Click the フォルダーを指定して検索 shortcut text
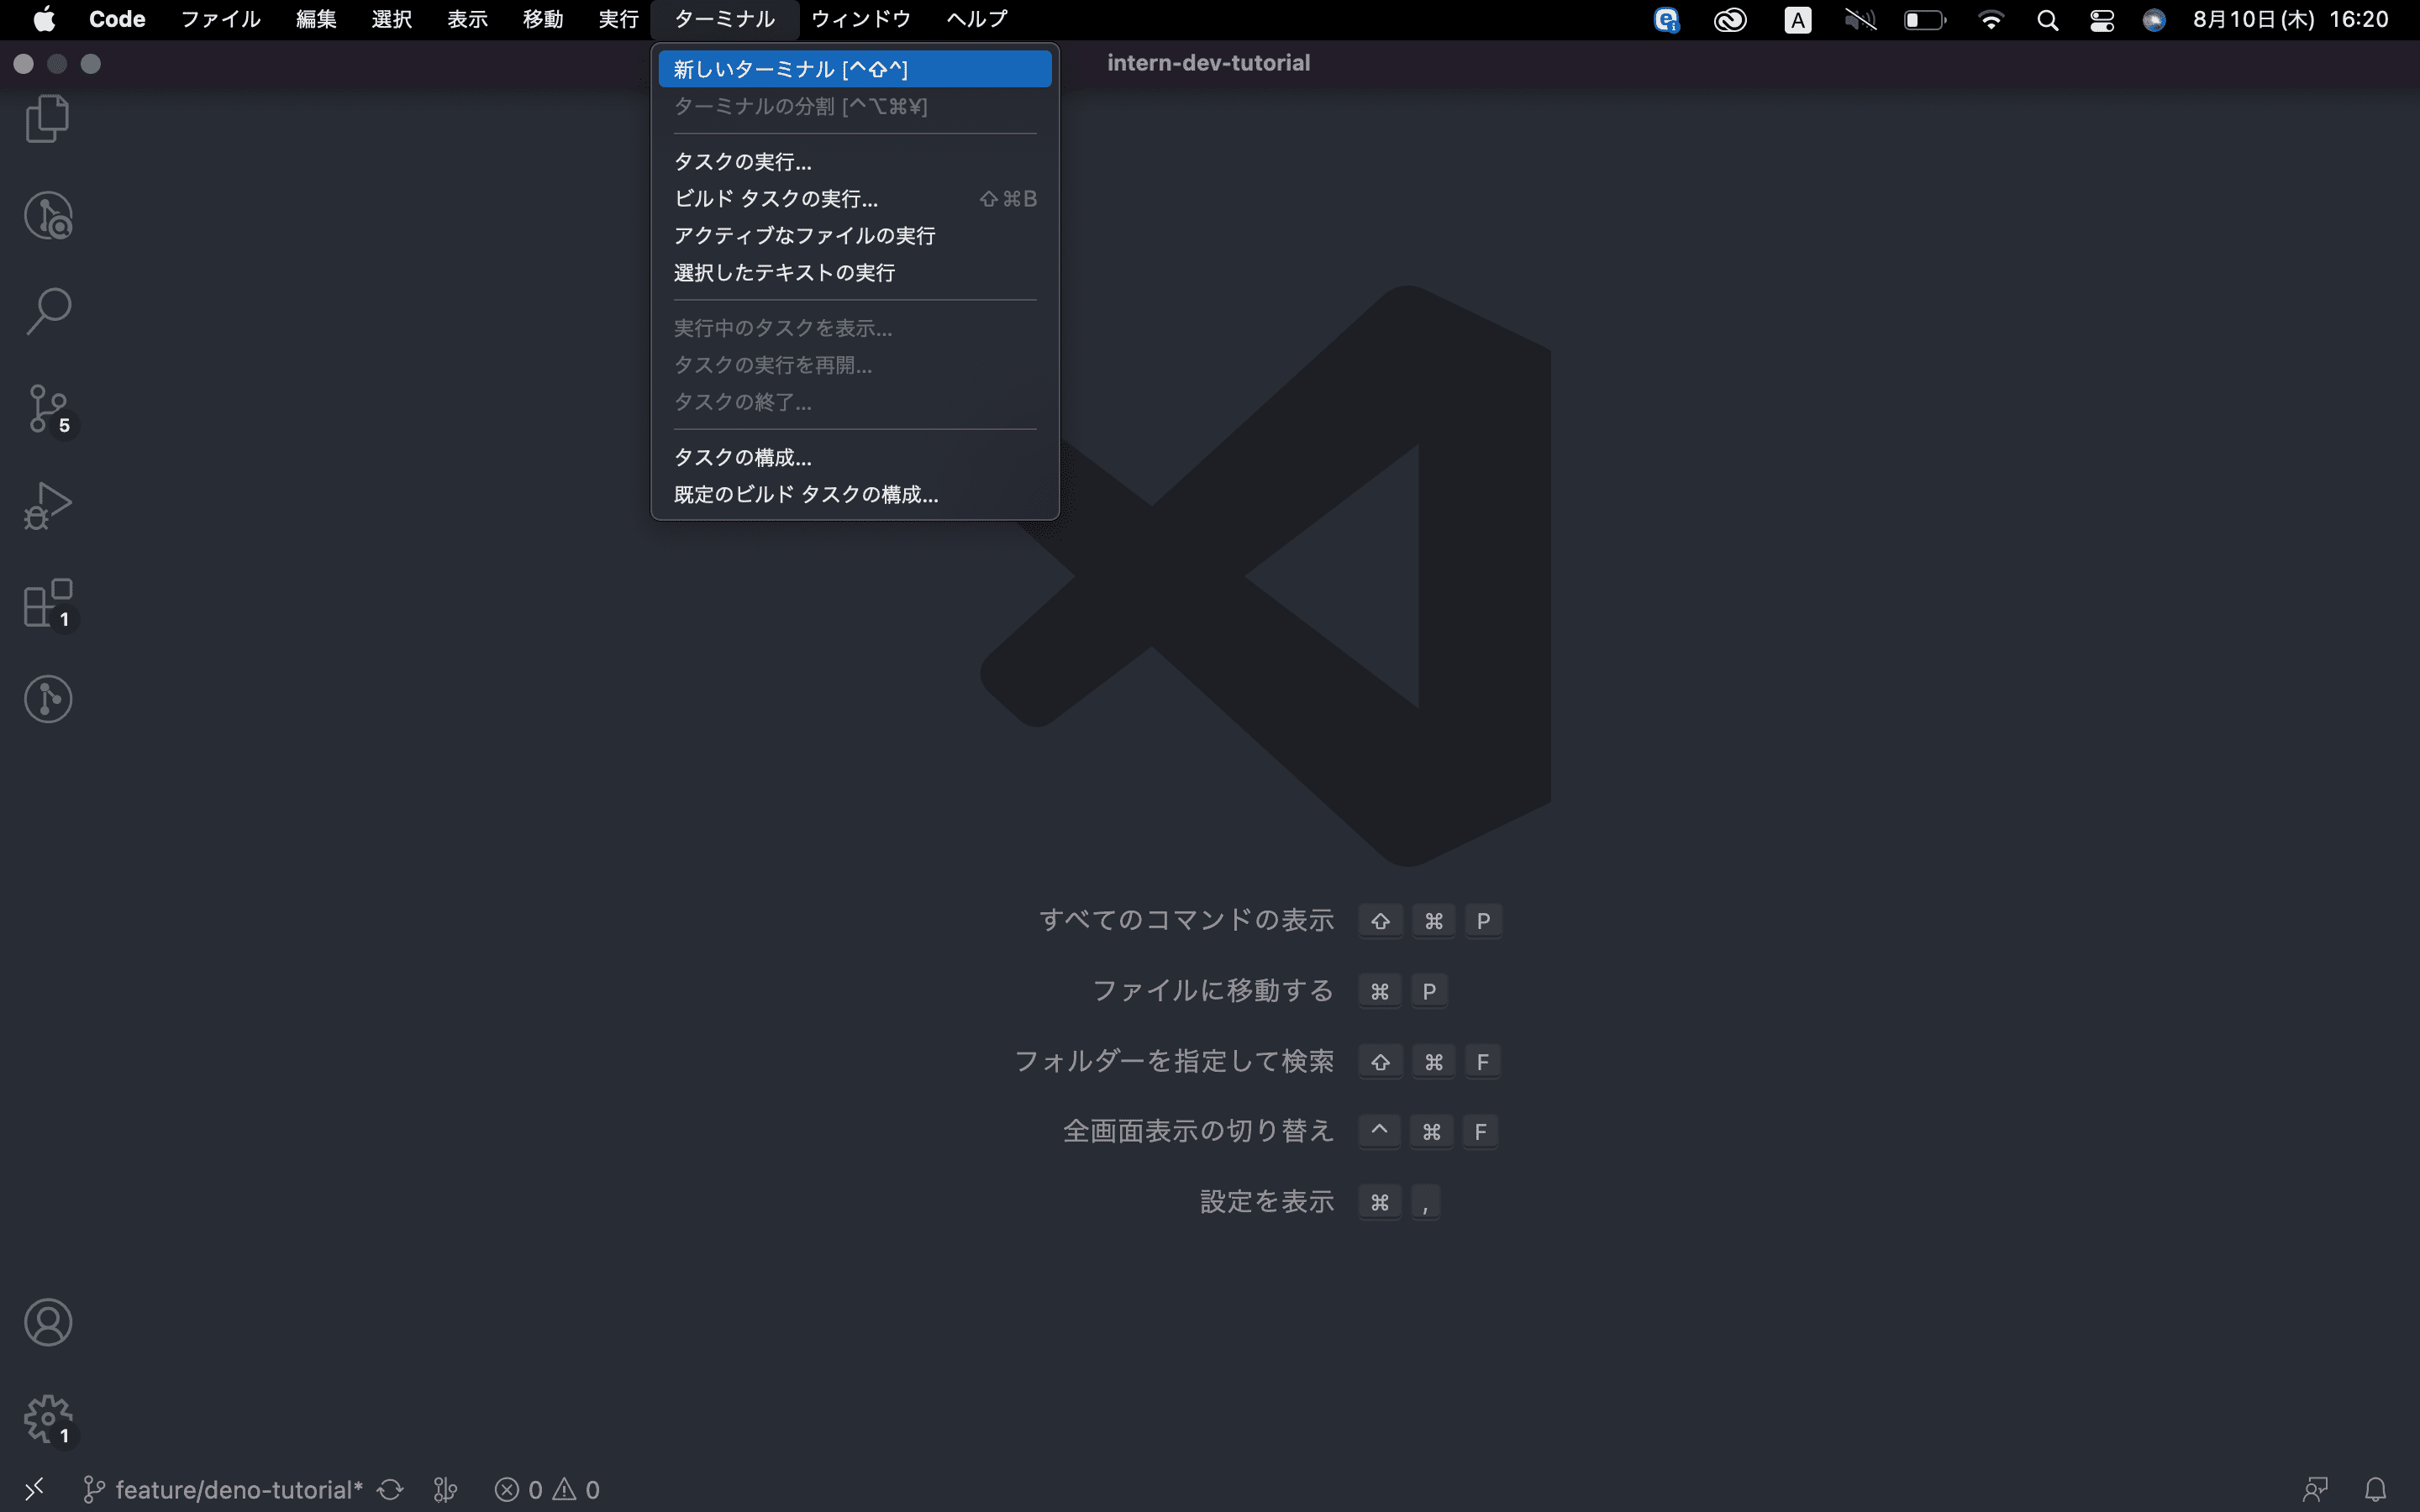 (x=1174, y=1061)
